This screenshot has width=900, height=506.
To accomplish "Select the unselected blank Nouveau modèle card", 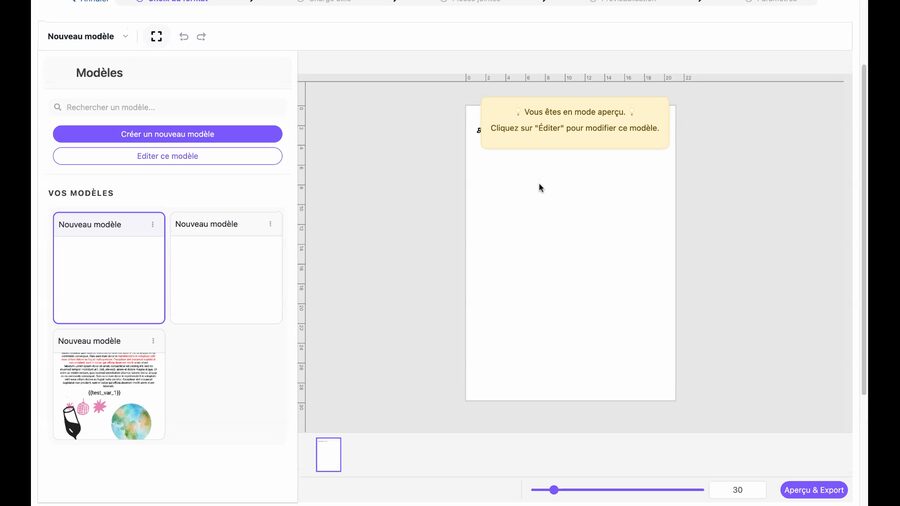I will tap(226, 268).
